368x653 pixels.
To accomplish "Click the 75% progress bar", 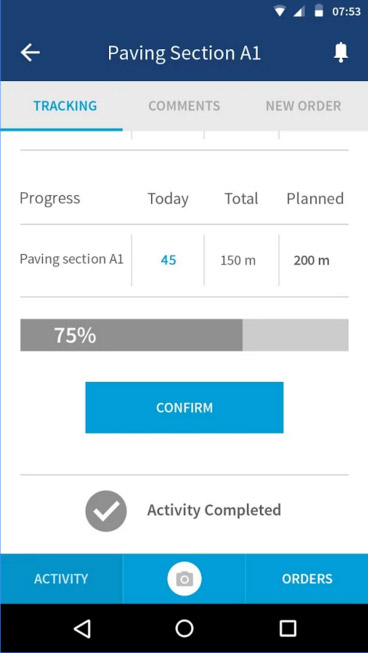I will [x=184, y=335].
